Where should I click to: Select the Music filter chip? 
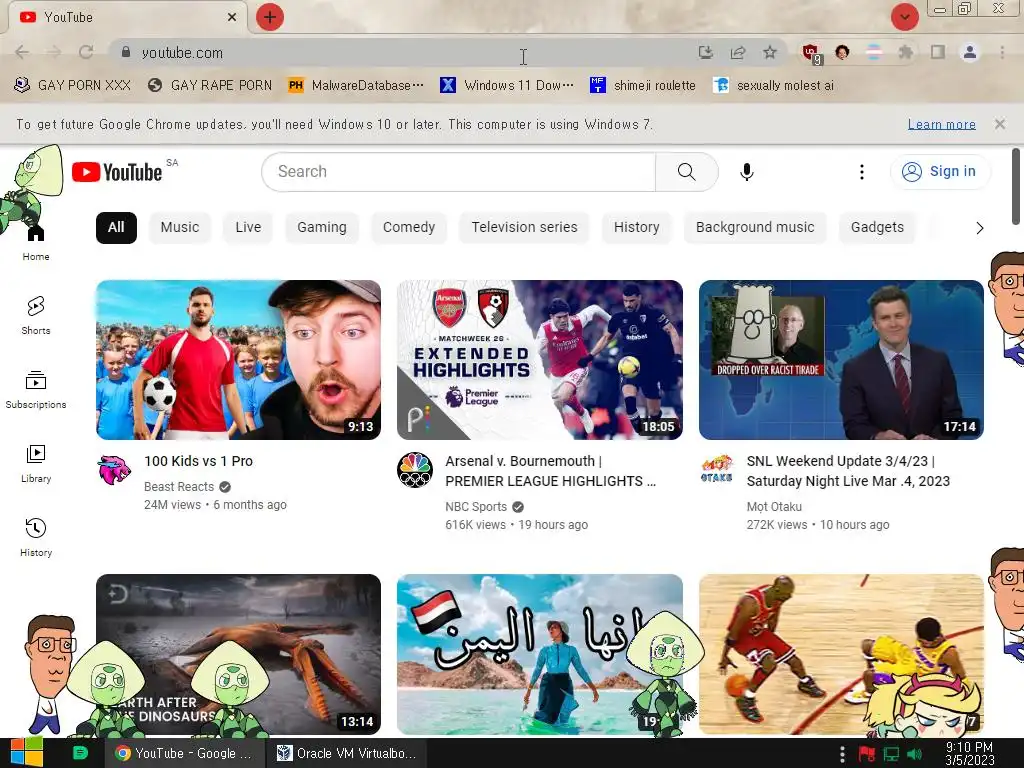[x=180, y=227]
